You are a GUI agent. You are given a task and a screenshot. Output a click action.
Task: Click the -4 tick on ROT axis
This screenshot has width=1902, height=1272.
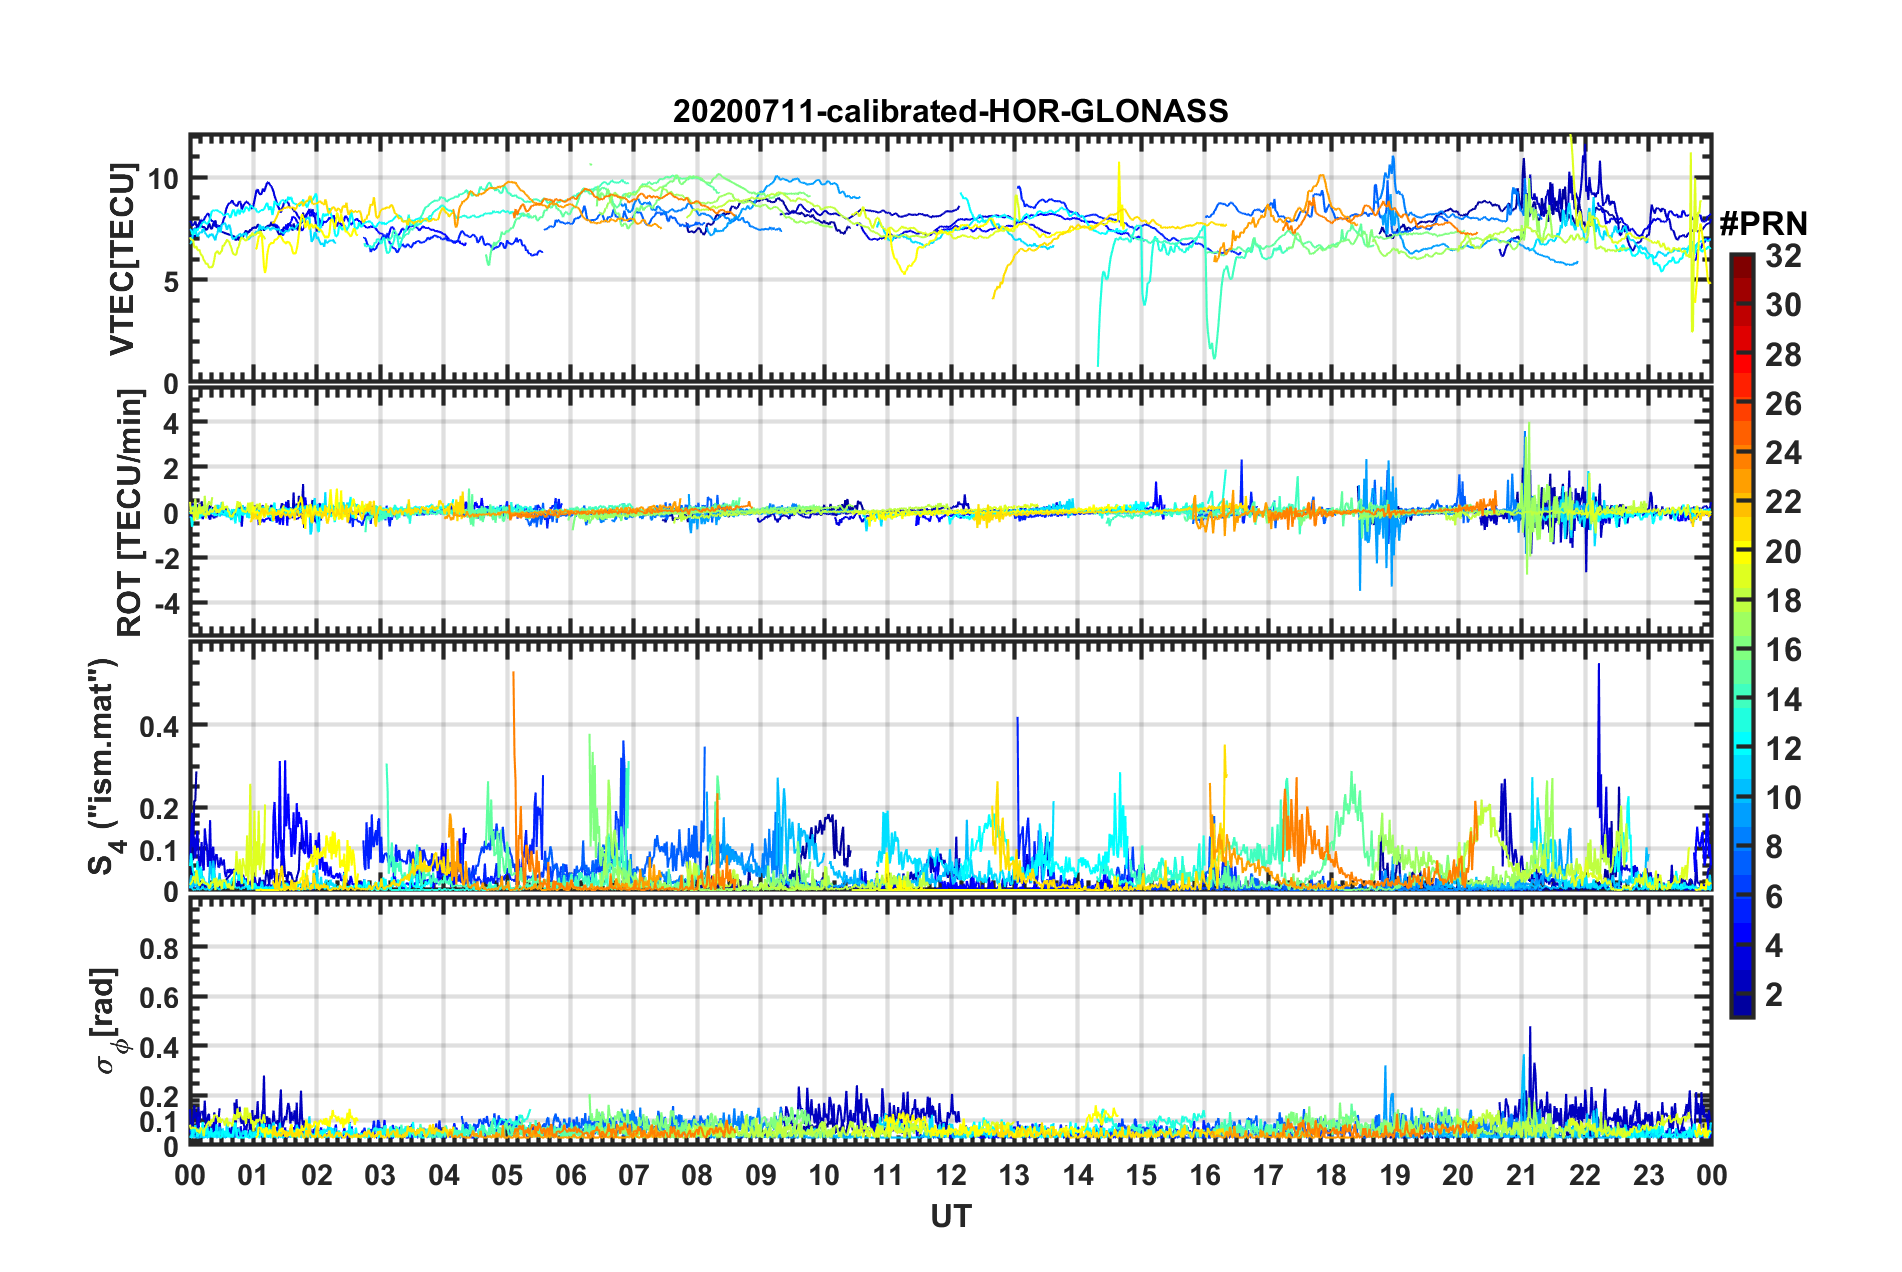(x=166, y=603)
